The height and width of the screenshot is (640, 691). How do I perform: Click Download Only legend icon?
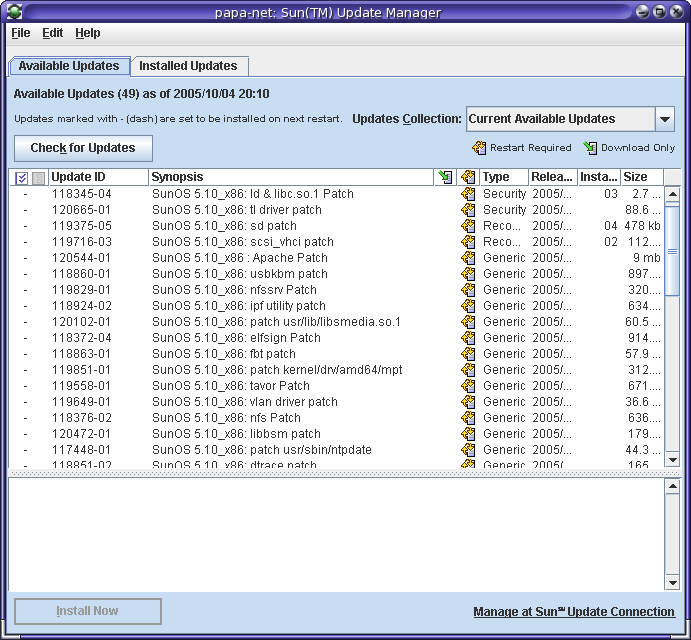(x=590, y=148)
